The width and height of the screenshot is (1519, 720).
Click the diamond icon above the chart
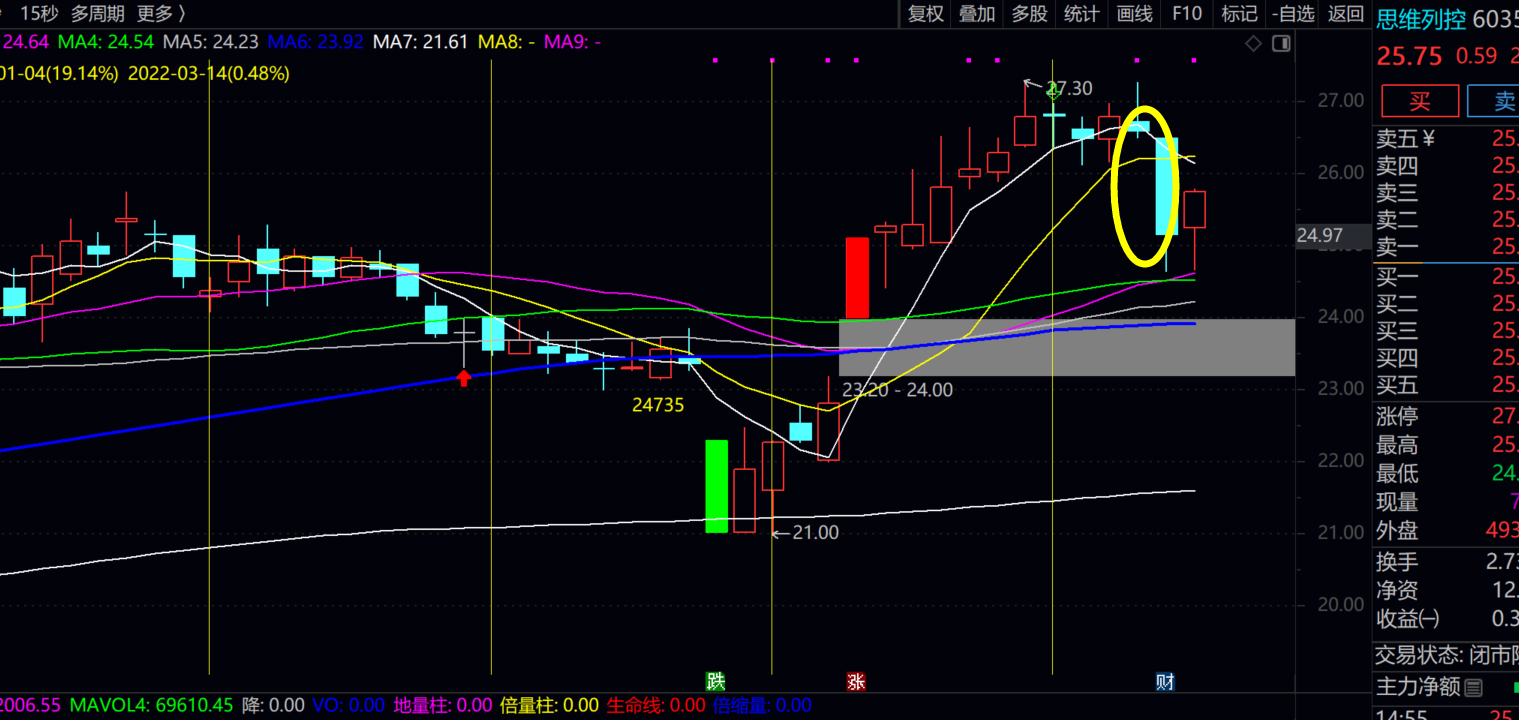(x=1253, y=43)
